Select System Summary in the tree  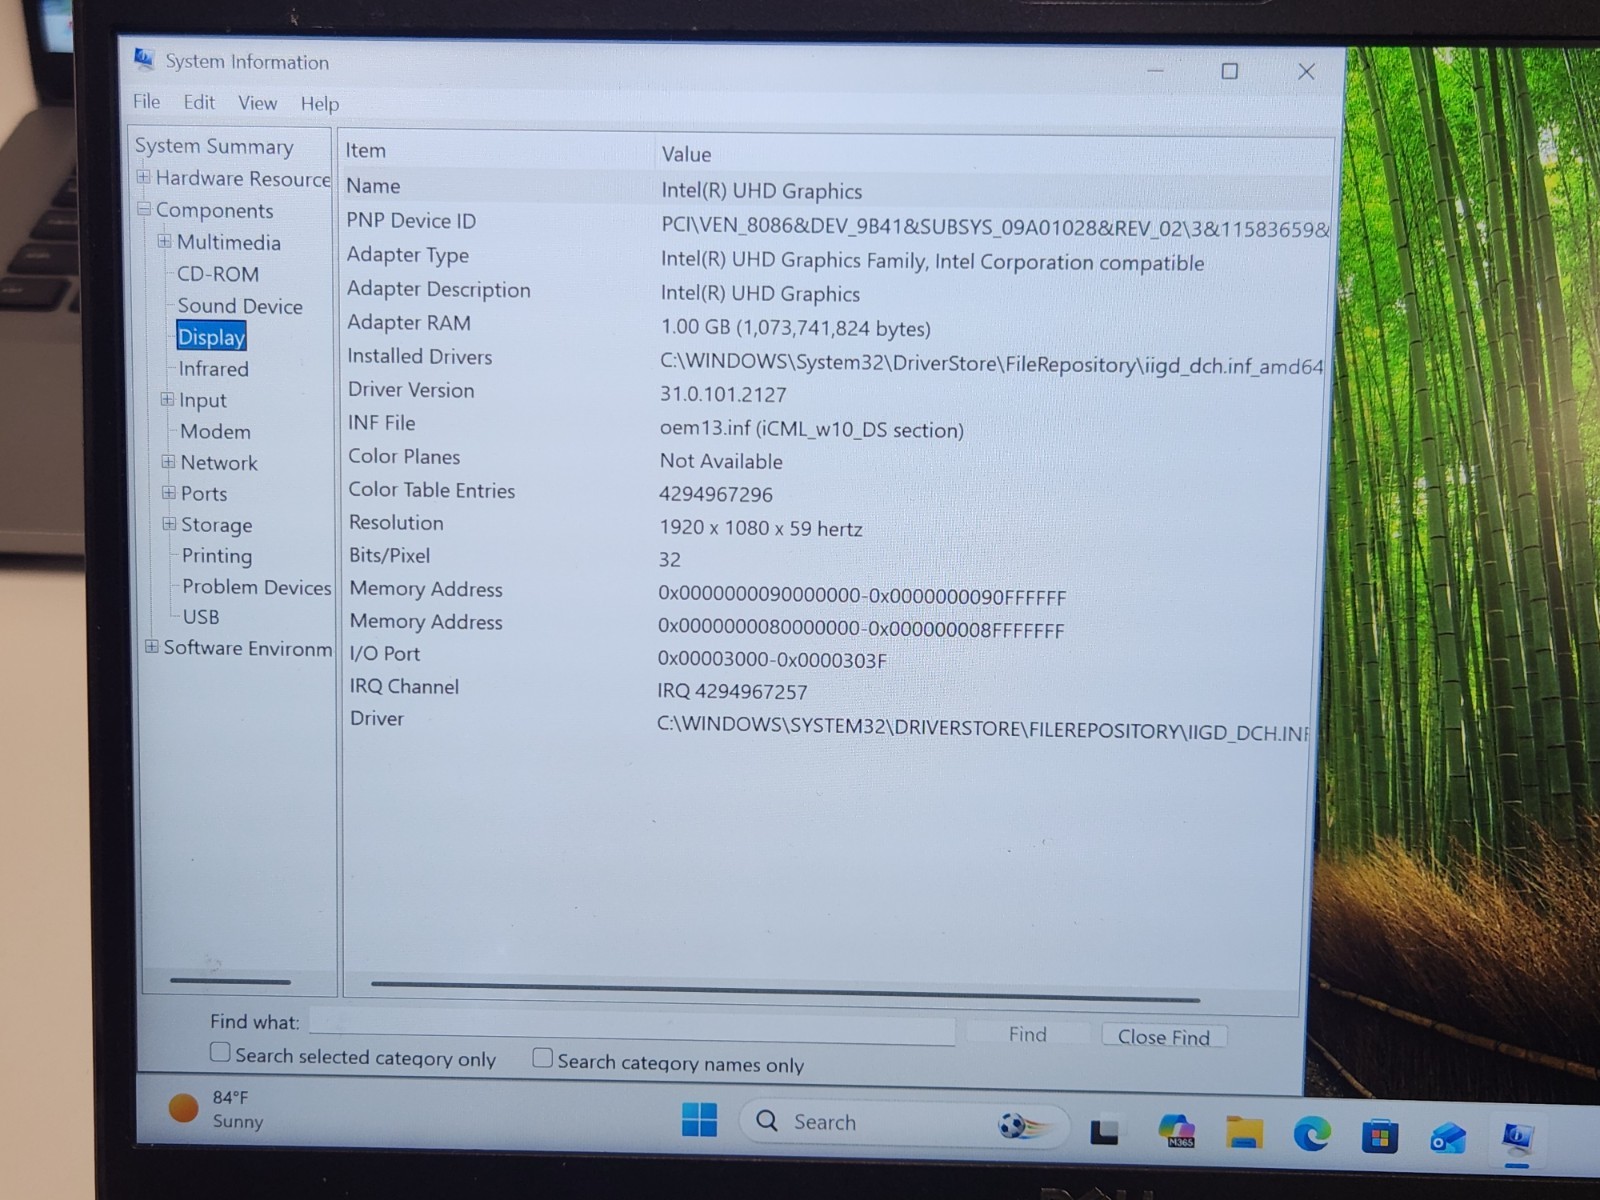coord(214,146)
